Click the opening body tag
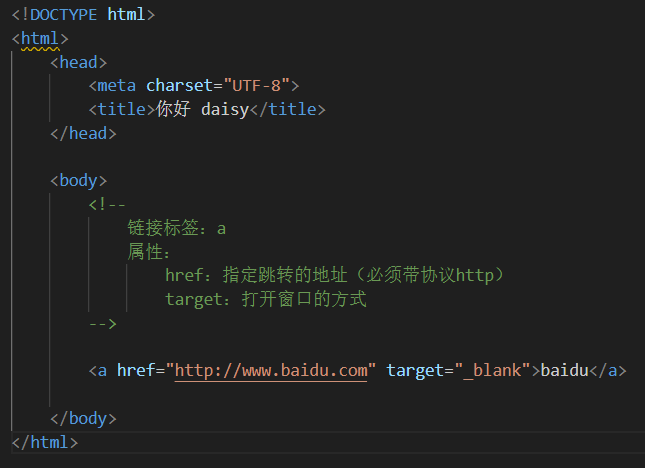The image size is (645, 468). pyautogui.click(x=78, y=181)
